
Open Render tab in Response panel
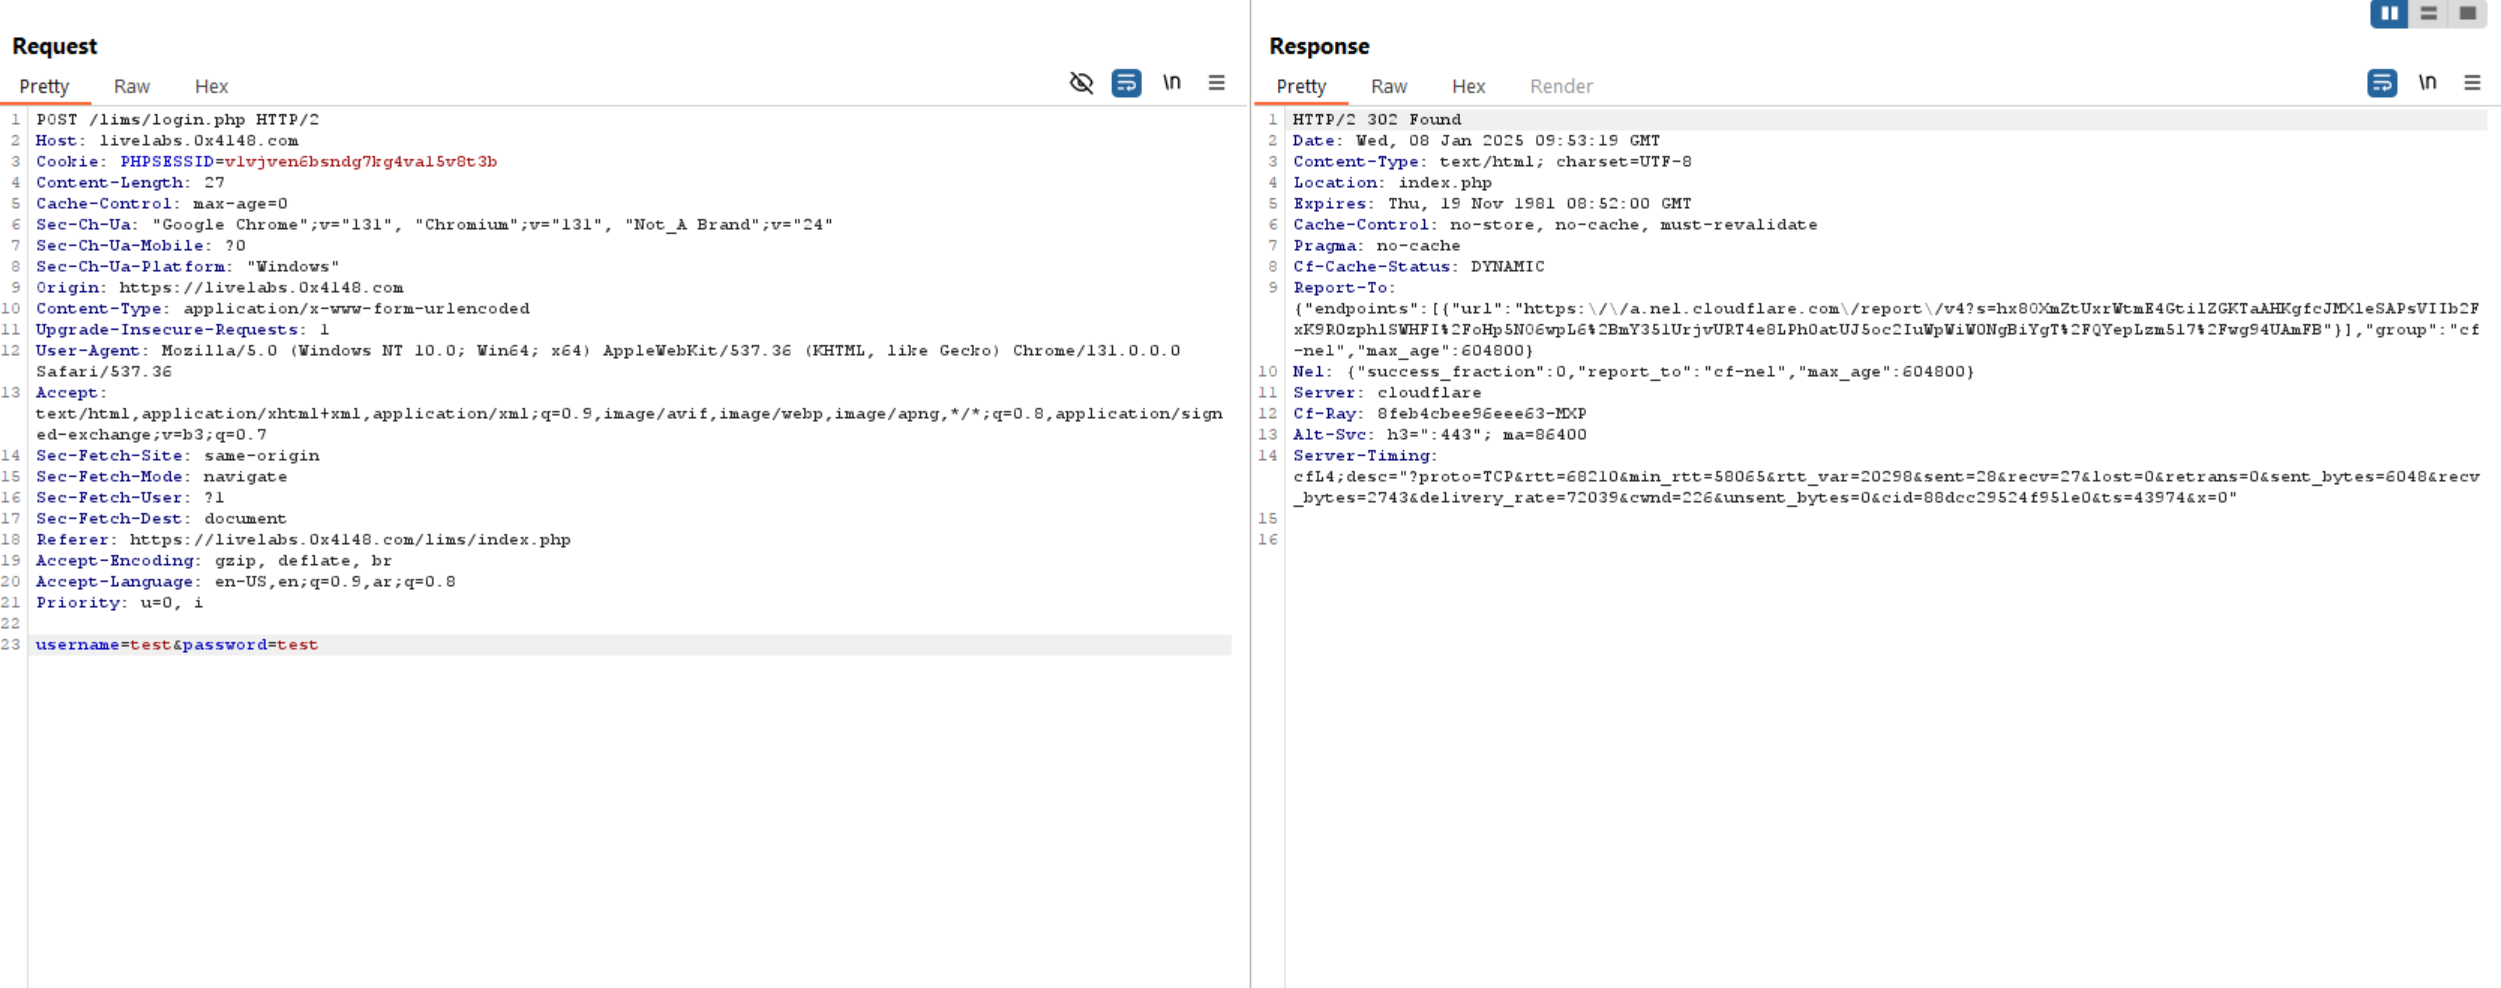pos(1561,86)
